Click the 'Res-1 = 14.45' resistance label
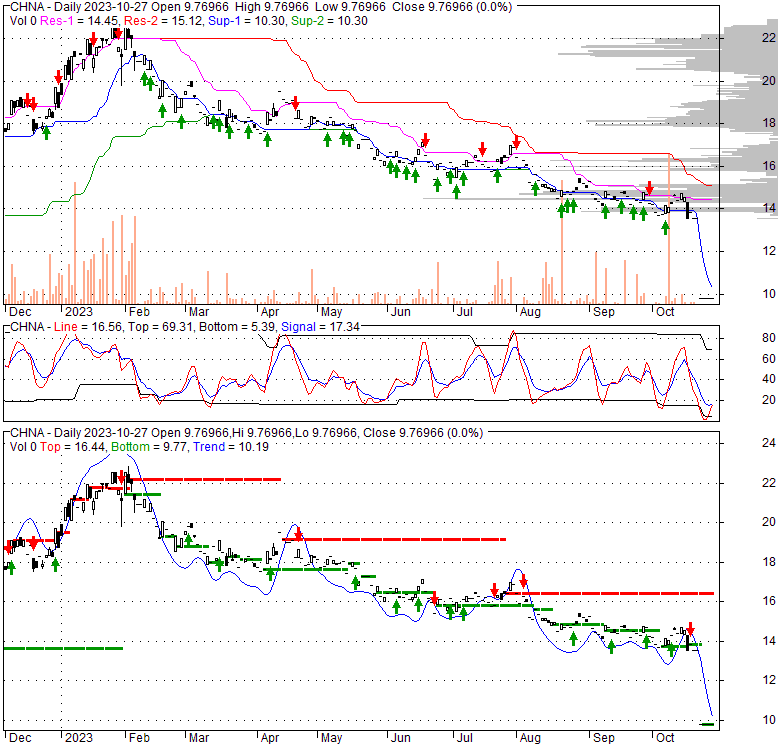The height and width of the screenshot is (745, 780). [80, 21]
